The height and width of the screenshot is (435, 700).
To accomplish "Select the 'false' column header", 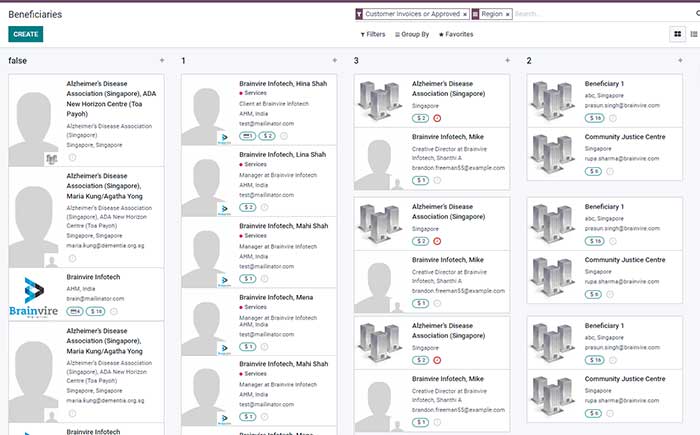I will pyautogui.click(x=17, y=61).
